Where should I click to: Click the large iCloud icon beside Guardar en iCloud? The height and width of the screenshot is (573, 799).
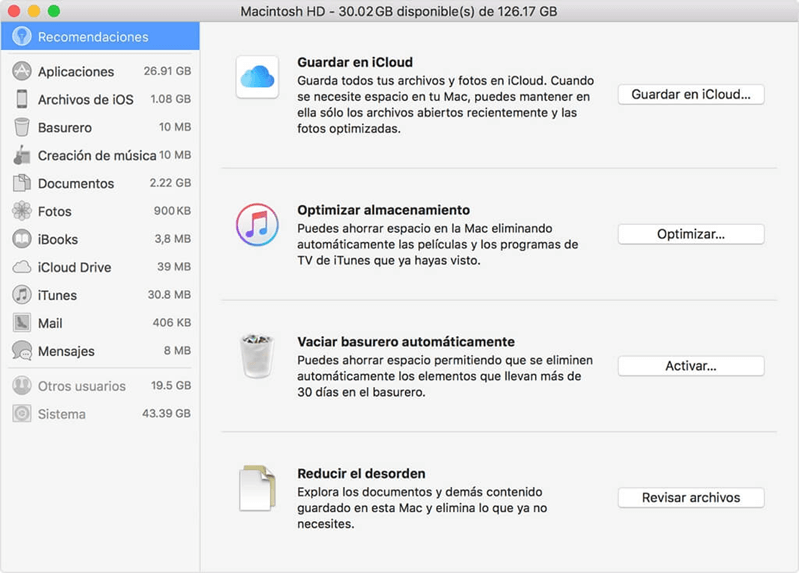[257, 77]
